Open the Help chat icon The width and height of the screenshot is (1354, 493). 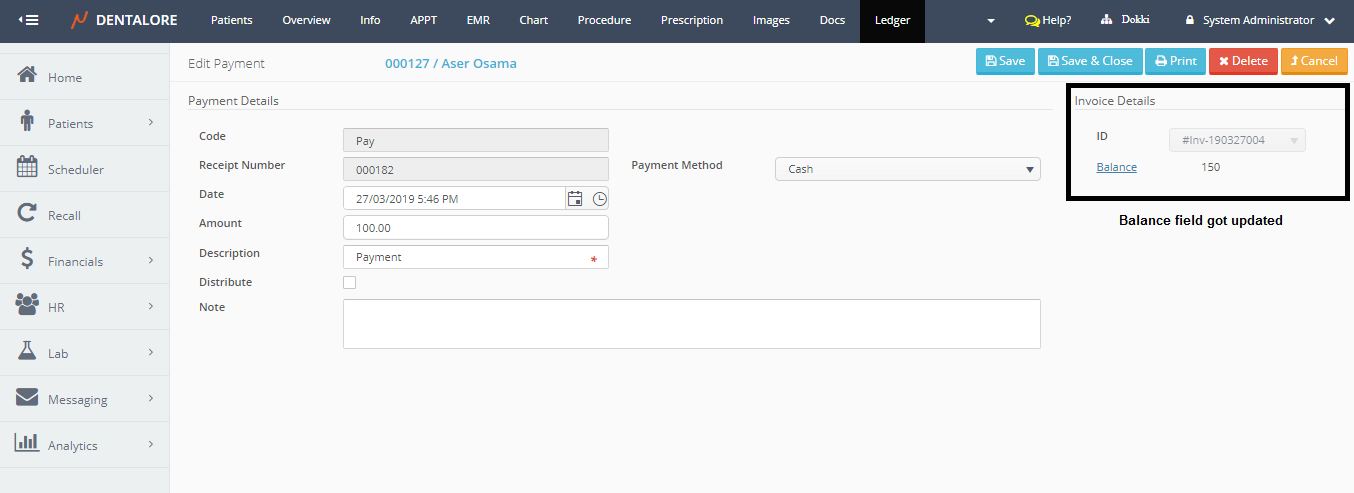[x=1032, y=20]
